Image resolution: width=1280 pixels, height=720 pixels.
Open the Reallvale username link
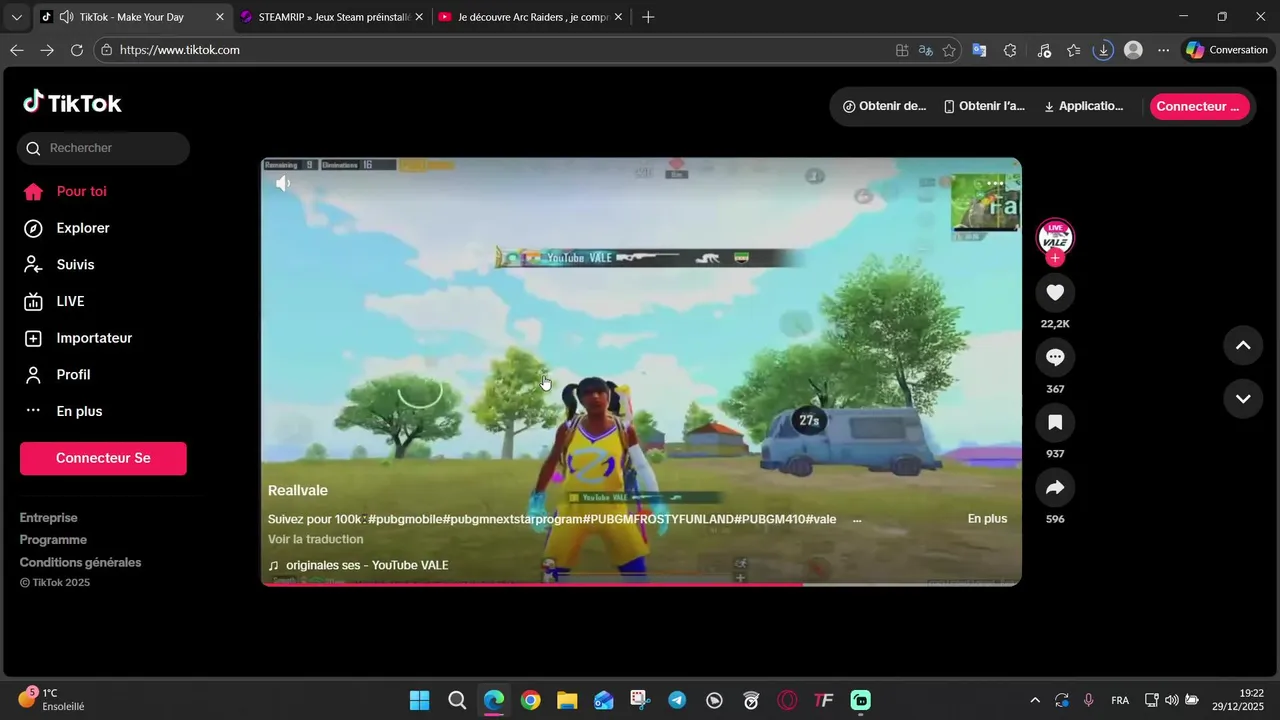[x=297, y=491]
